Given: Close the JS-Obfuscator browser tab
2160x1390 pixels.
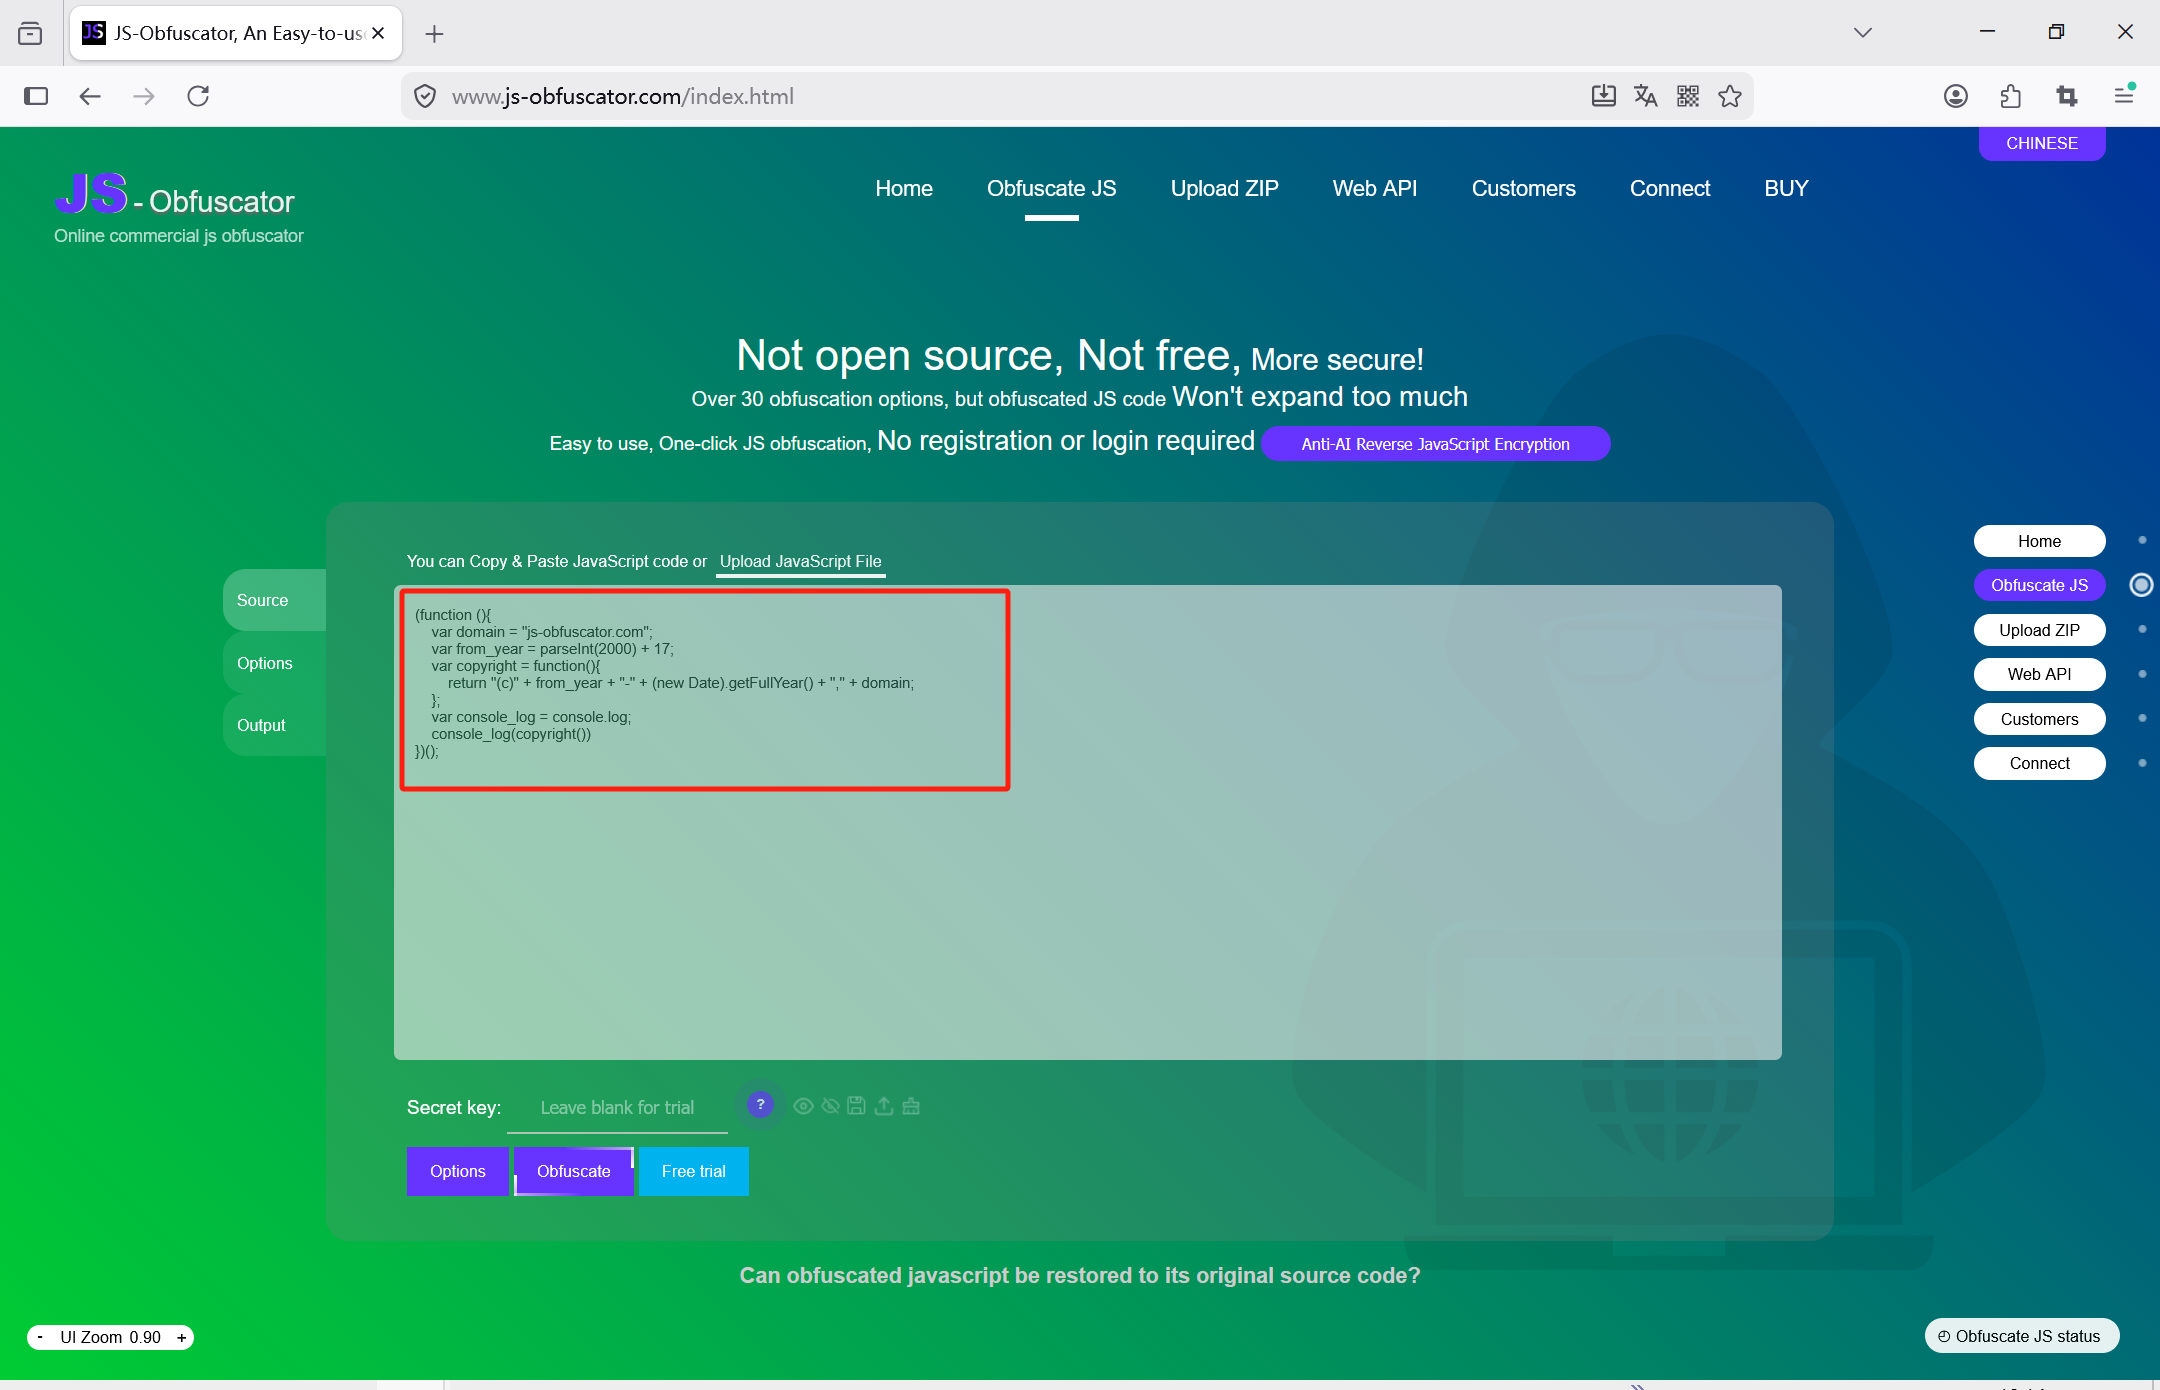Looking at the screenshot, I should coord(378,33).
